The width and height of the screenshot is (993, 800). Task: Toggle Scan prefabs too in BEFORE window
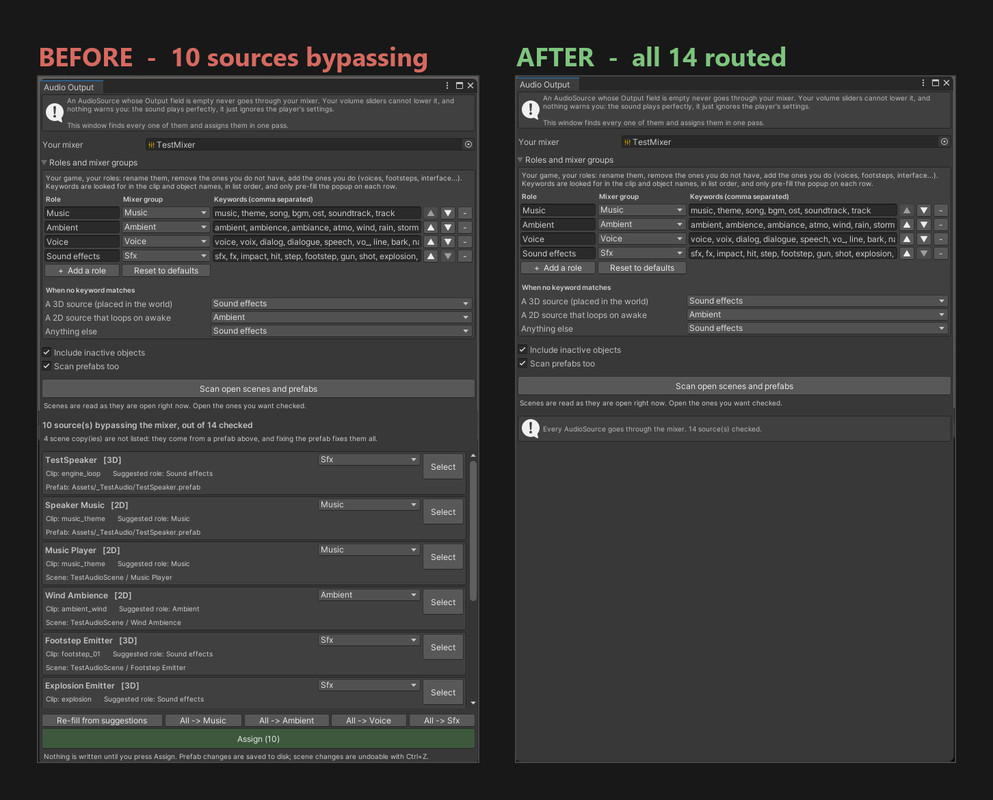47,366
